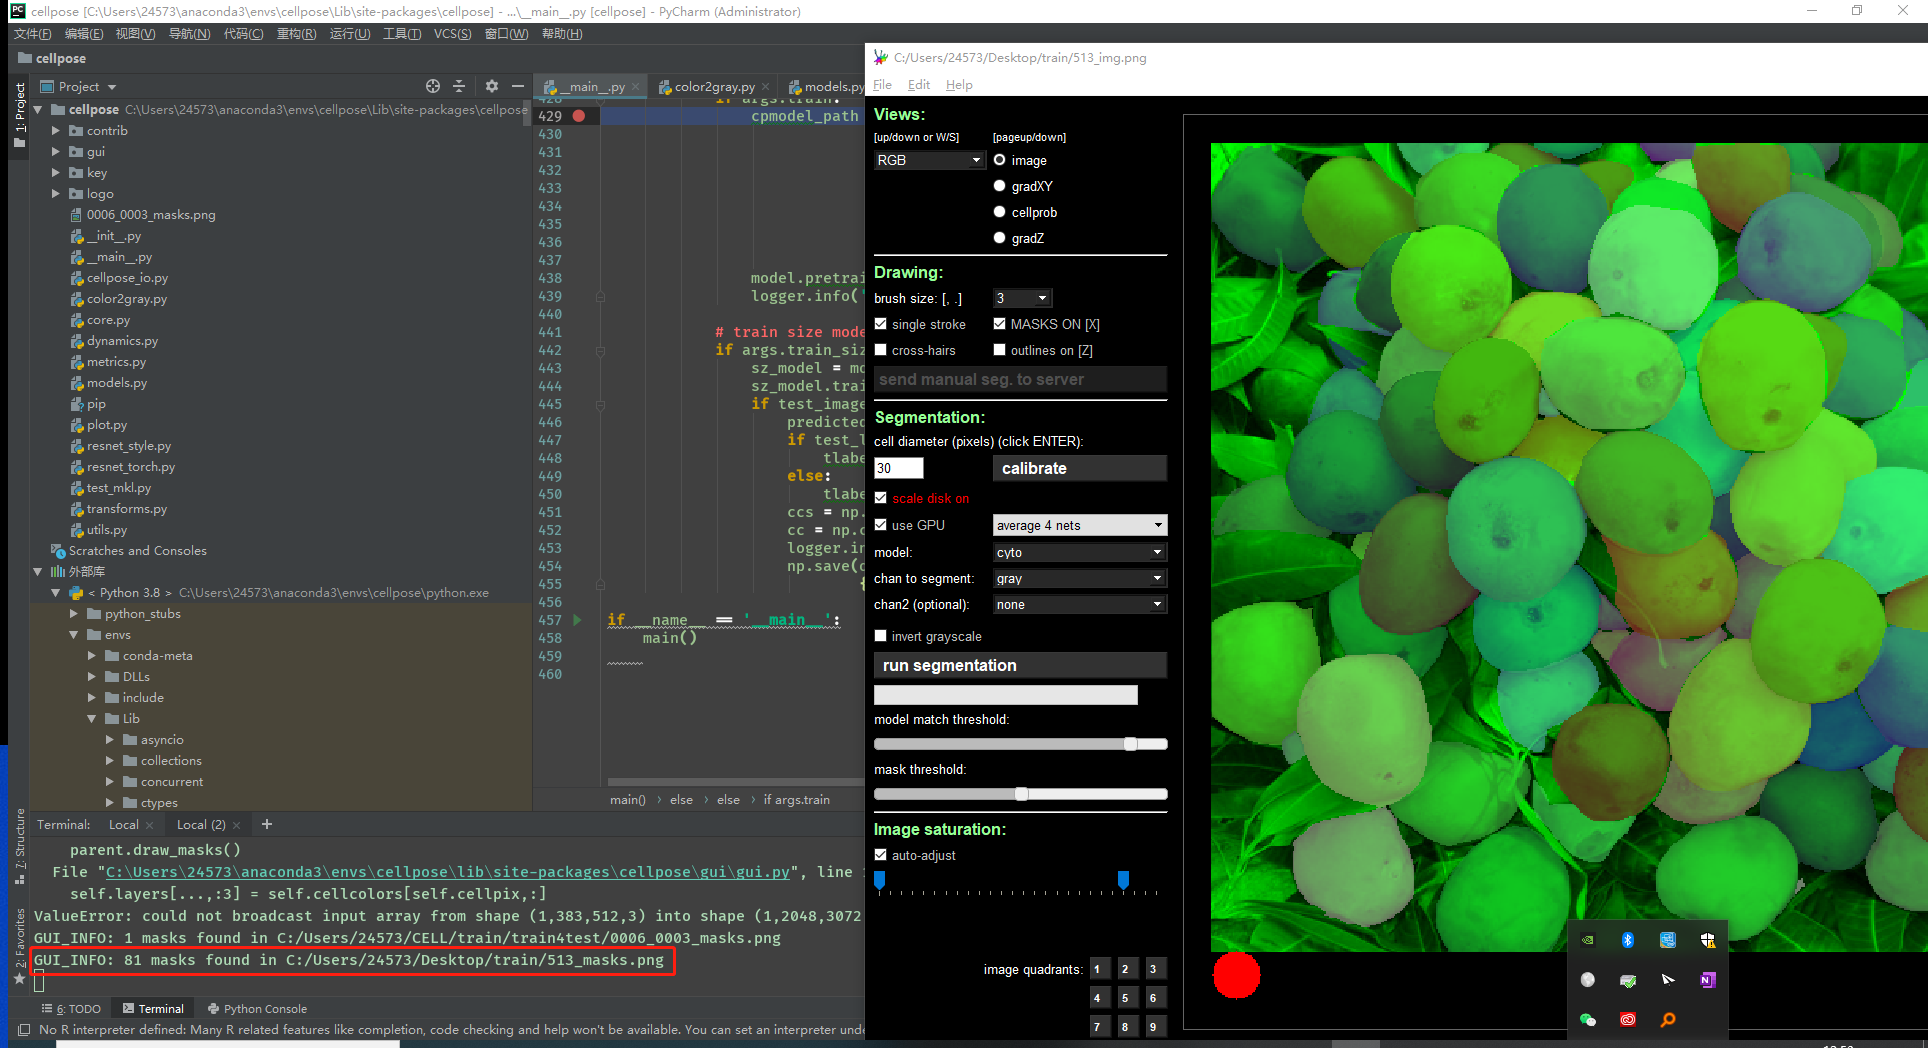The height and width of the screenshot is (1048, 1928).
Task: Open the Project panel settings gear icon
Action: click(x=492, y=86)
